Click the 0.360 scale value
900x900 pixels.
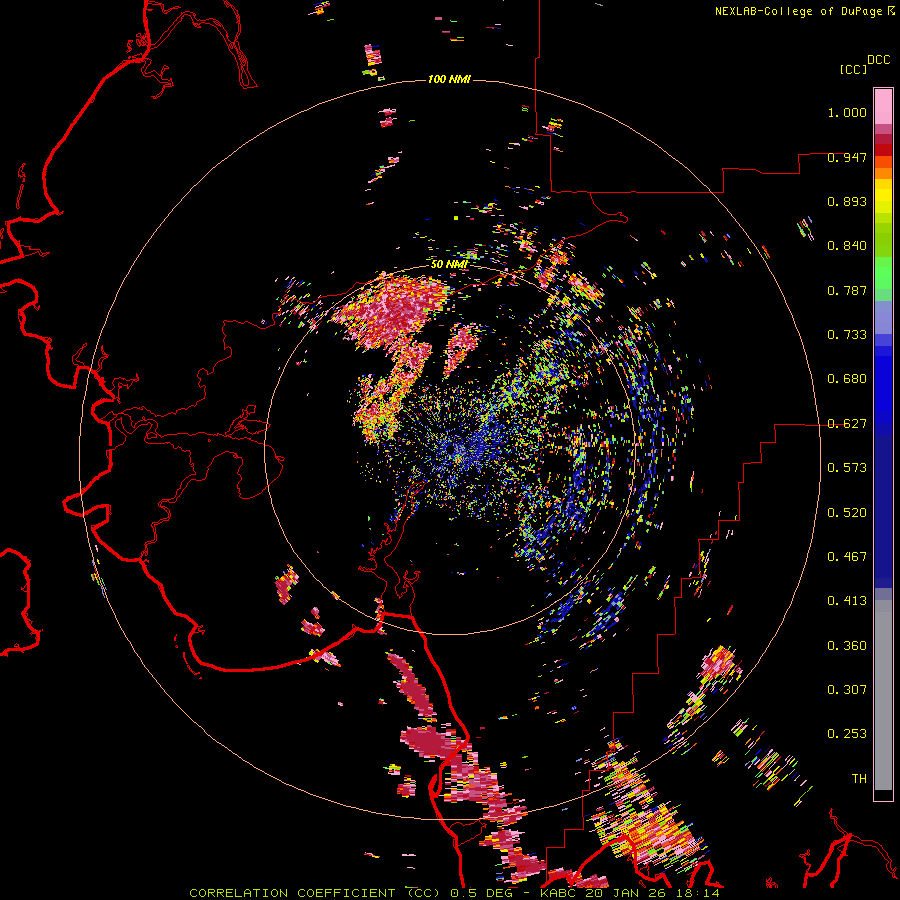pyautogui.click(x=847, y=646)
